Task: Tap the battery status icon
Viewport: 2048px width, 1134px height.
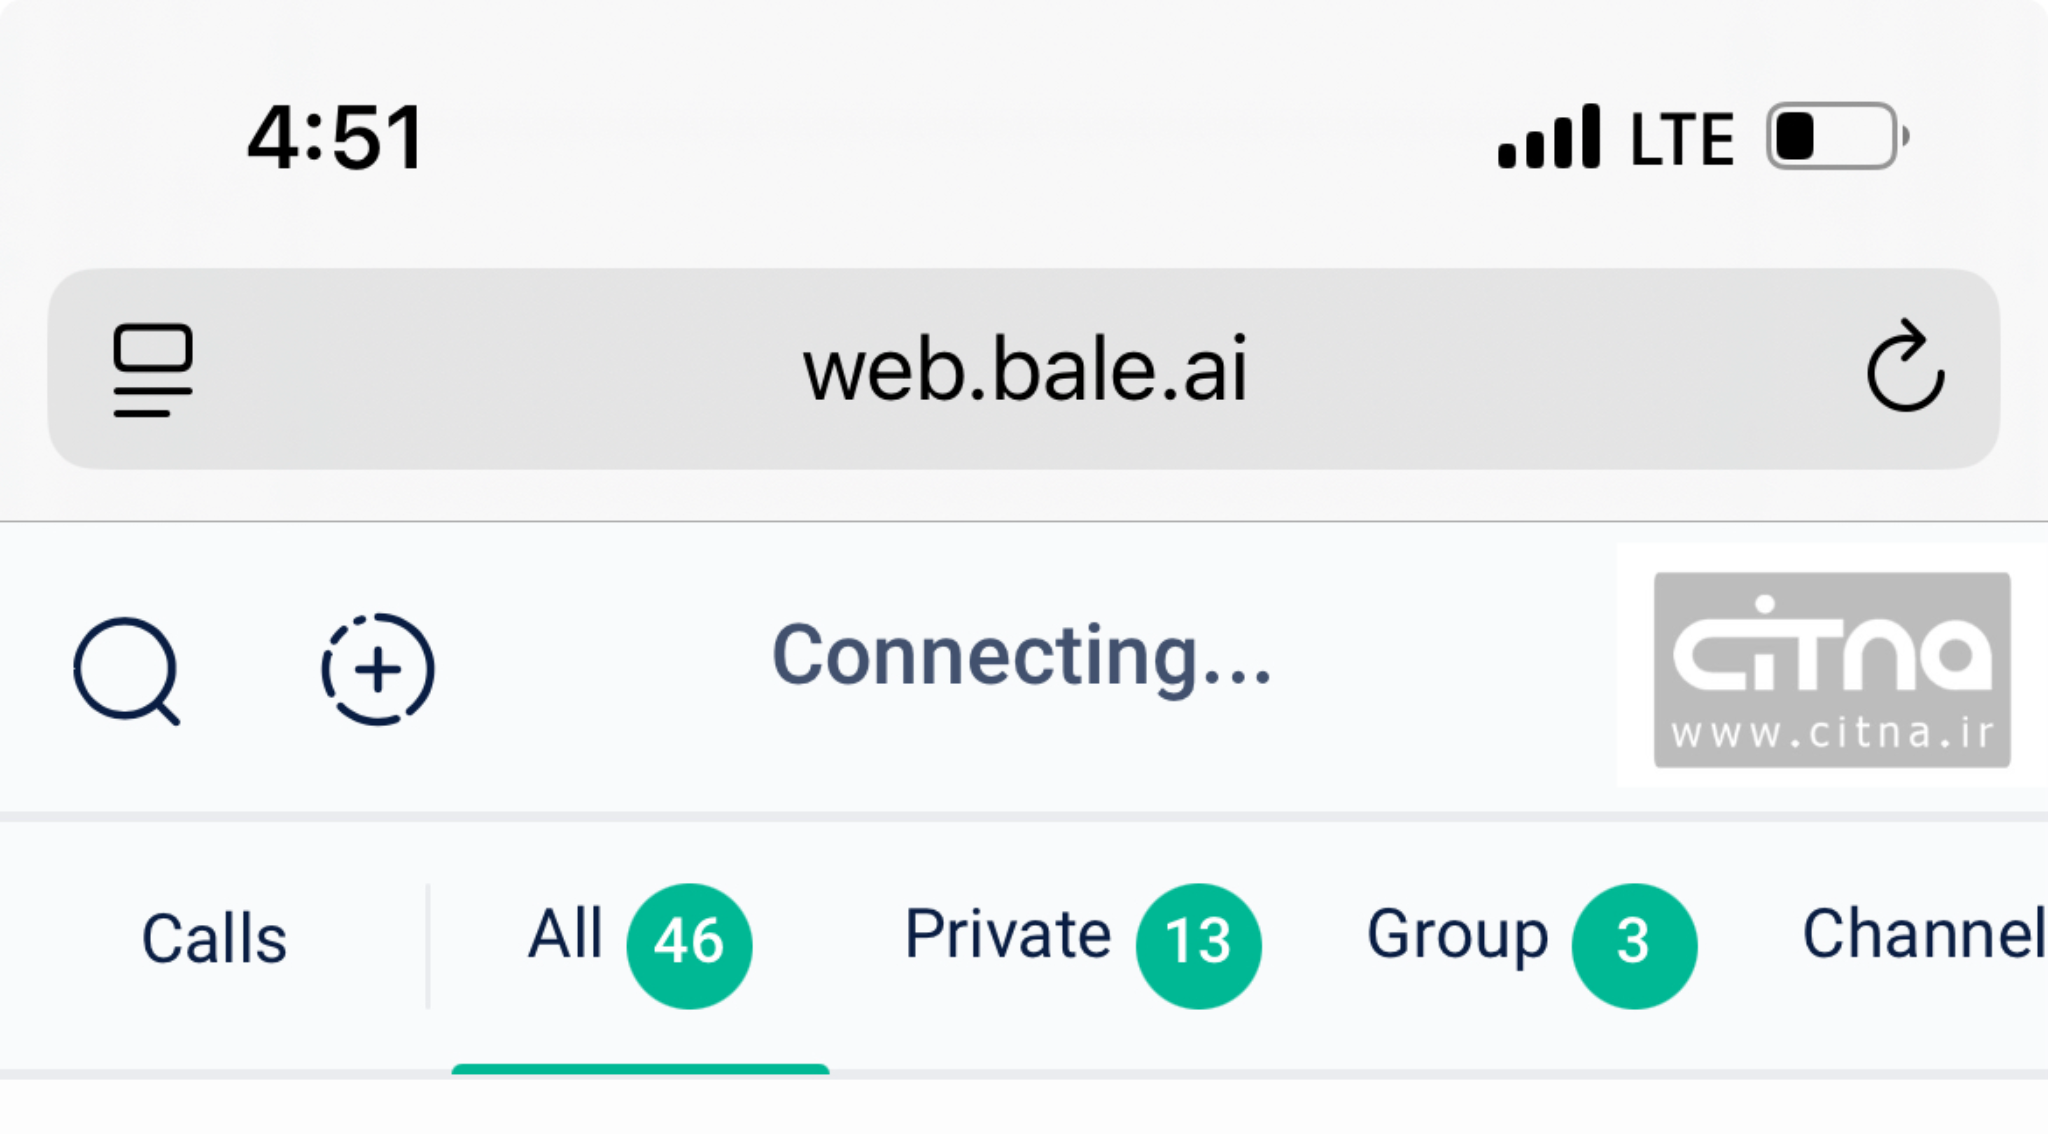Action: point(1836,137)
